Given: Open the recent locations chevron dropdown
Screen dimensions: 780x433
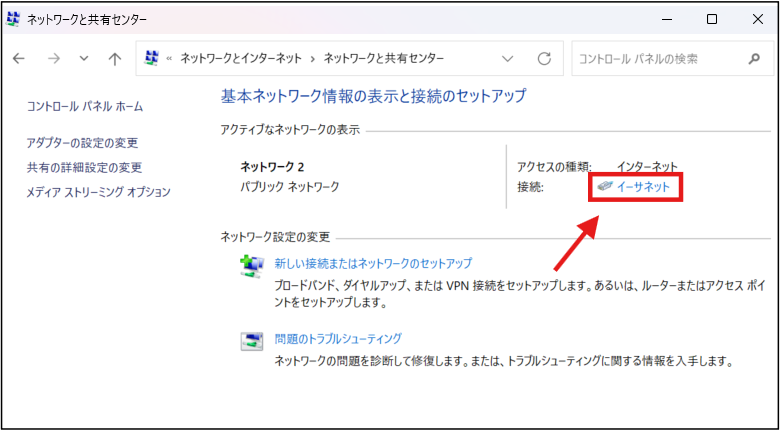Looking at the screenshot, I should 84,59.
